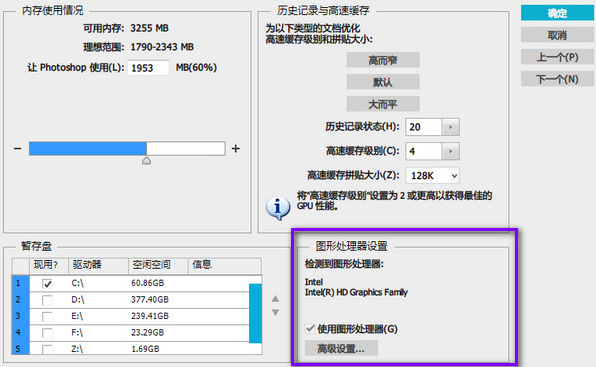
Task: Open the 高速缓存级别 arrow popup
Action: tap(450, 151)
